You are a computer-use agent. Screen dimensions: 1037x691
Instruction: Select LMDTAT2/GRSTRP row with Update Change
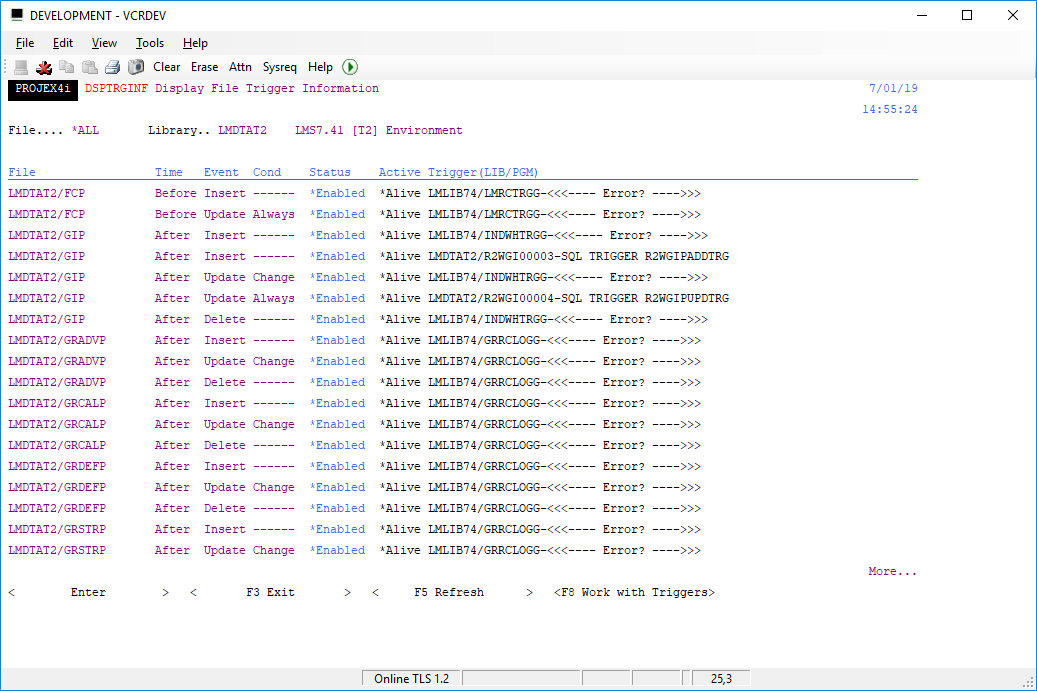(x=354, y=550)
